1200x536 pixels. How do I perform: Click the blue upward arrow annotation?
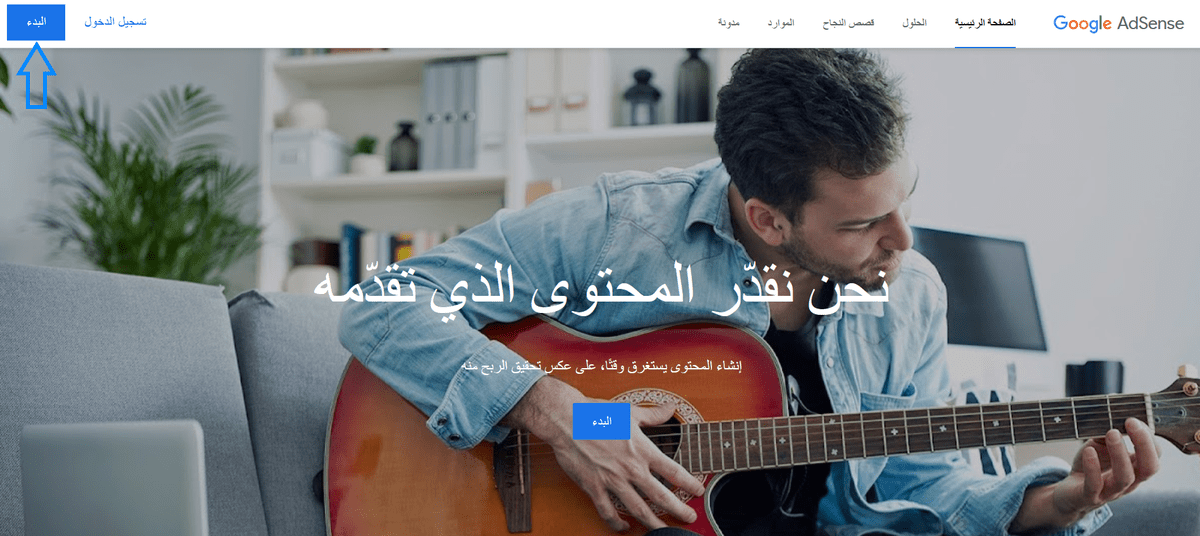[x=36, y=77]
